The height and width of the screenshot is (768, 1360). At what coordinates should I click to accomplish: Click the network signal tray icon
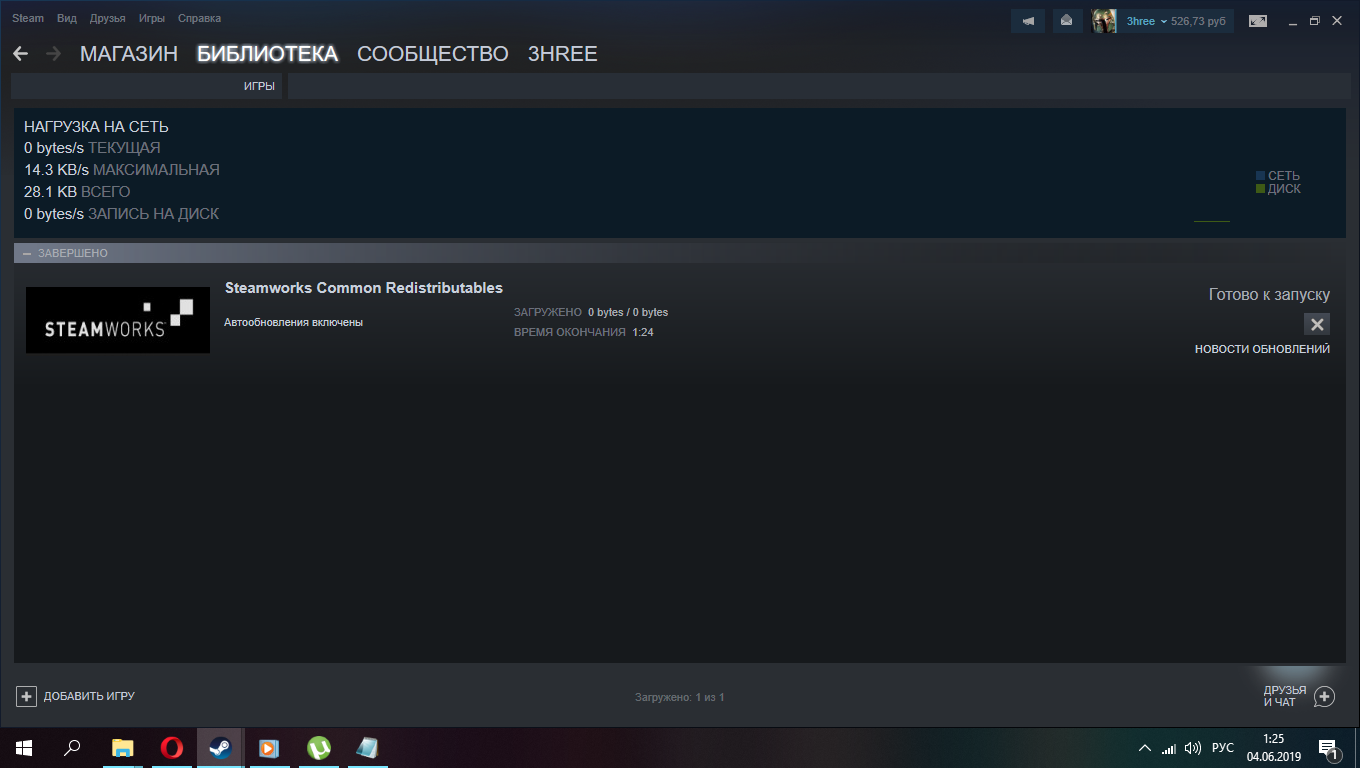1169,748
